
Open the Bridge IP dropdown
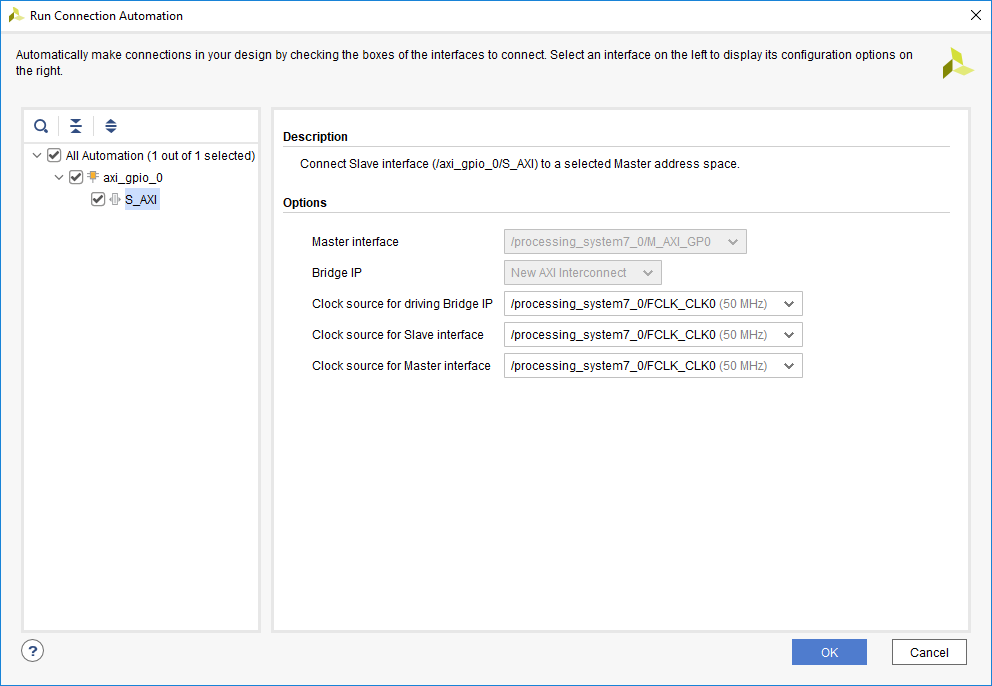tap(583, 273)
